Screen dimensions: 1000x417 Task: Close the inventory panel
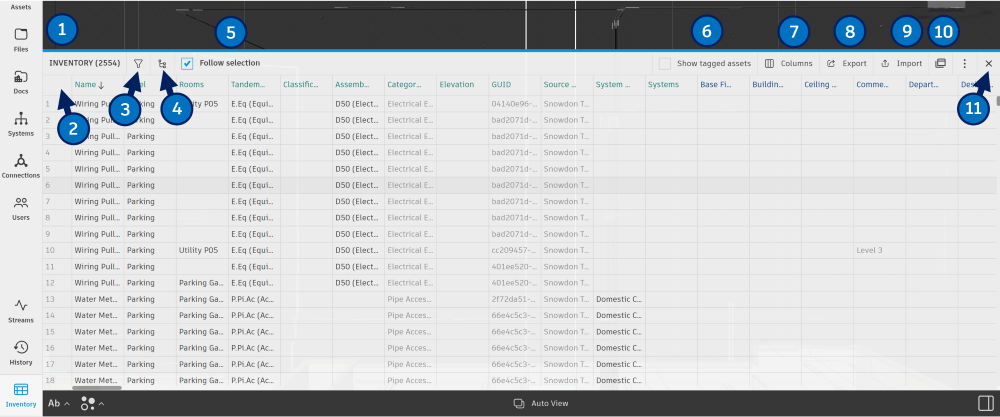pyautogui.click(x=989, y=63)
